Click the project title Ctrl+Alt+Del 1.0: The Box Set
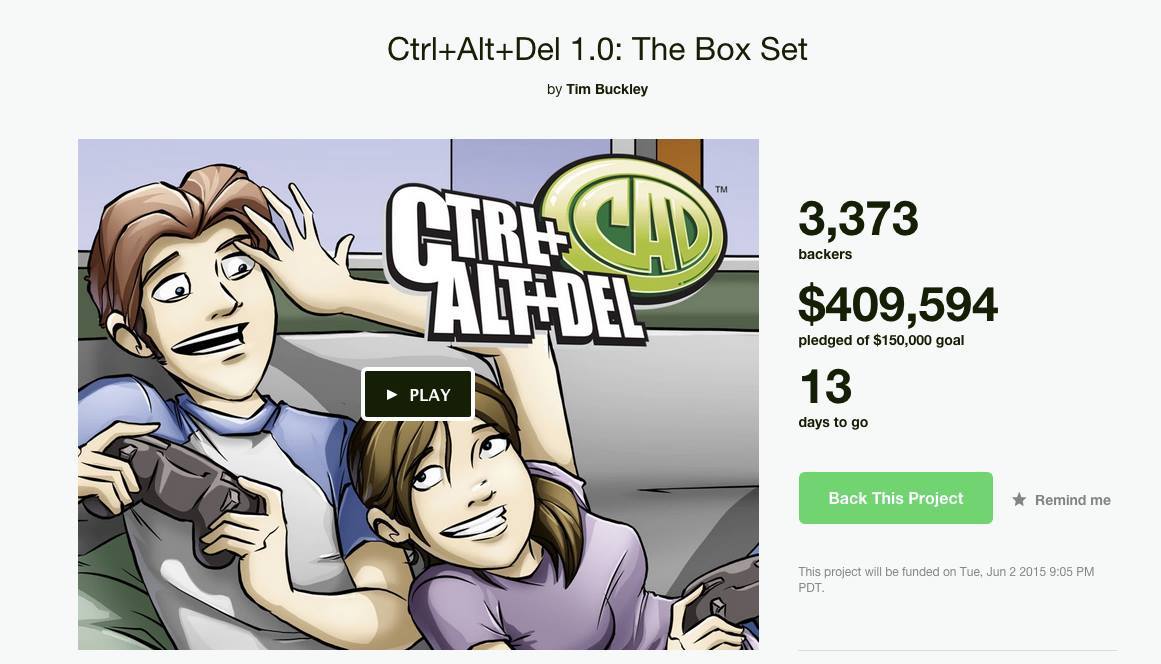Screen dimensions: 1161x664 [597, 50]
